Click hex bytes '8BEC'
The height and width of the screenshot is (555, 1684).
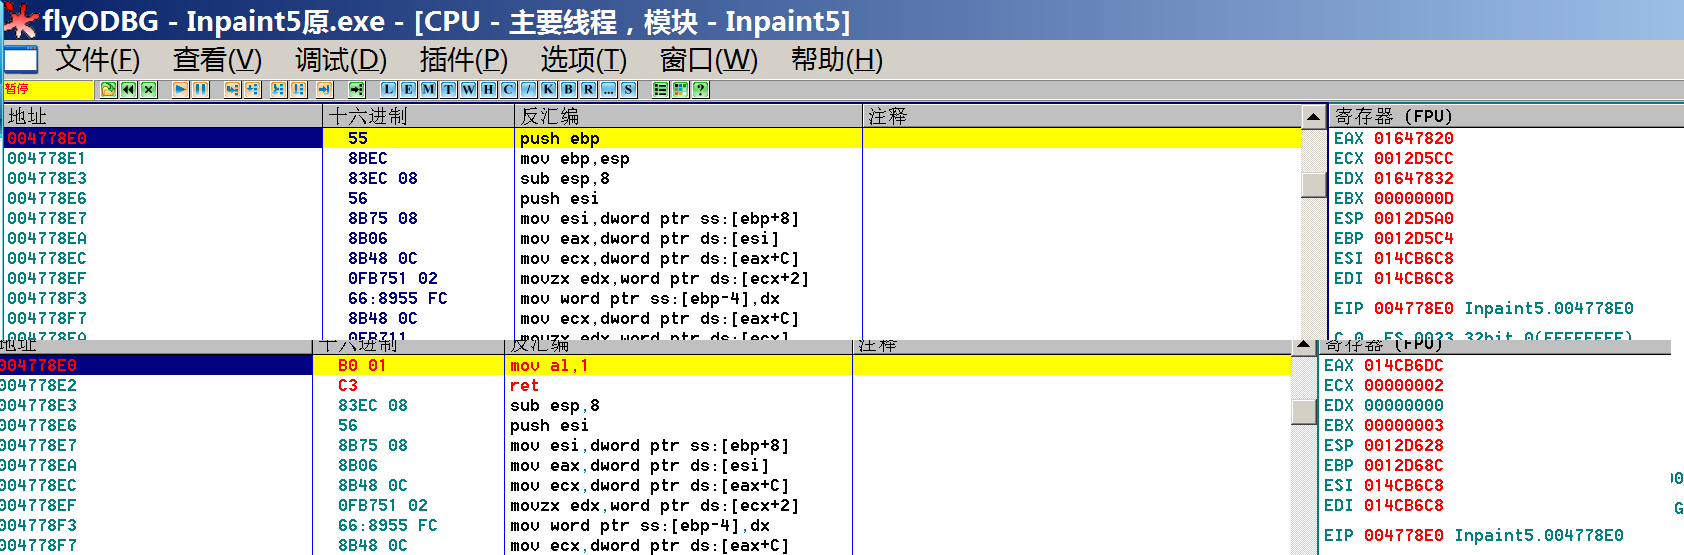click(x=367, y=158)
